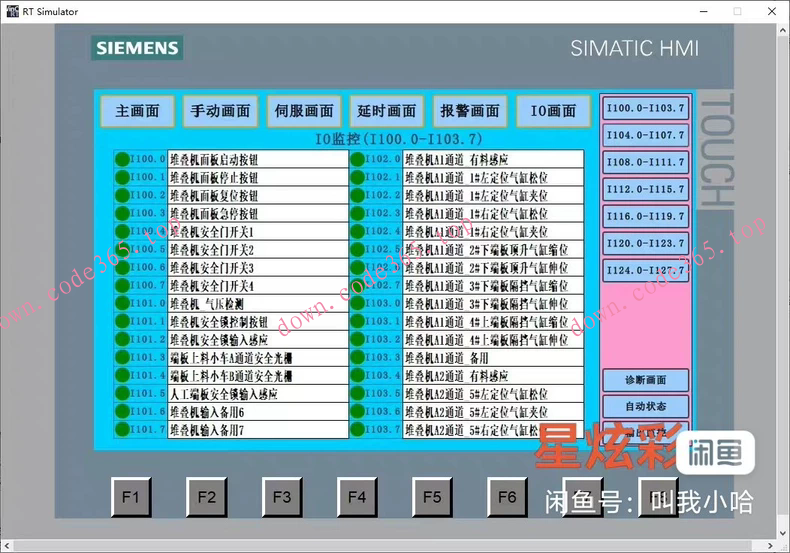Image resolution: width=790 pixels, height=553 pixels.
Task: Click the green indicator for I101.7
Action: tap(122, 430)
